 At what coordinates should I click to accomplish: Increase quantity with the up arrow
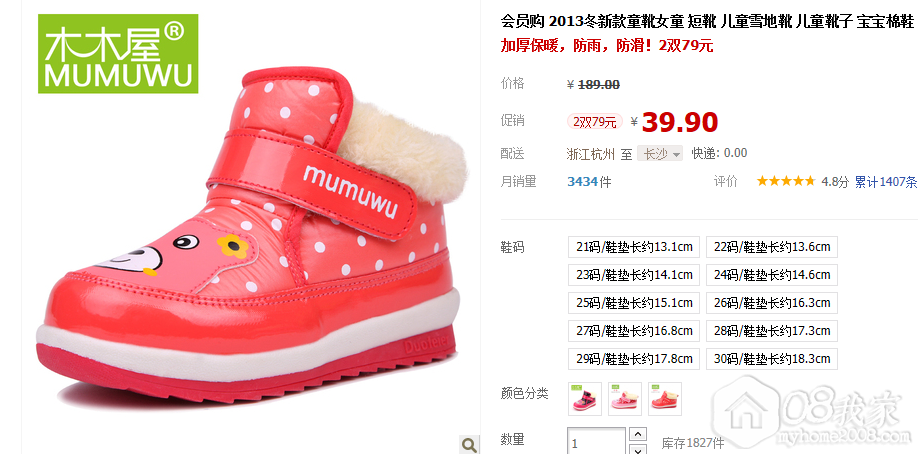pos(638,434)
